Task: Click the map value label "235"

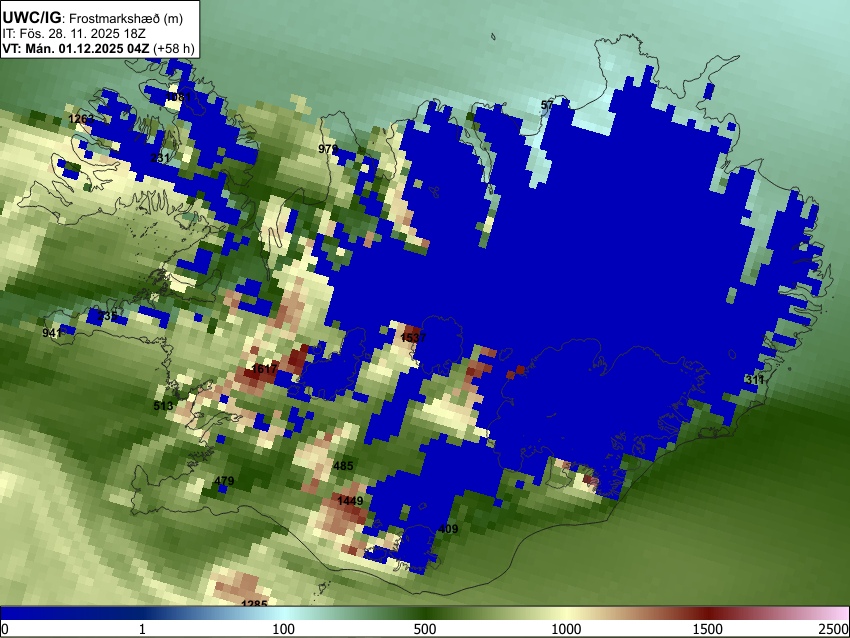Action: 107,315
